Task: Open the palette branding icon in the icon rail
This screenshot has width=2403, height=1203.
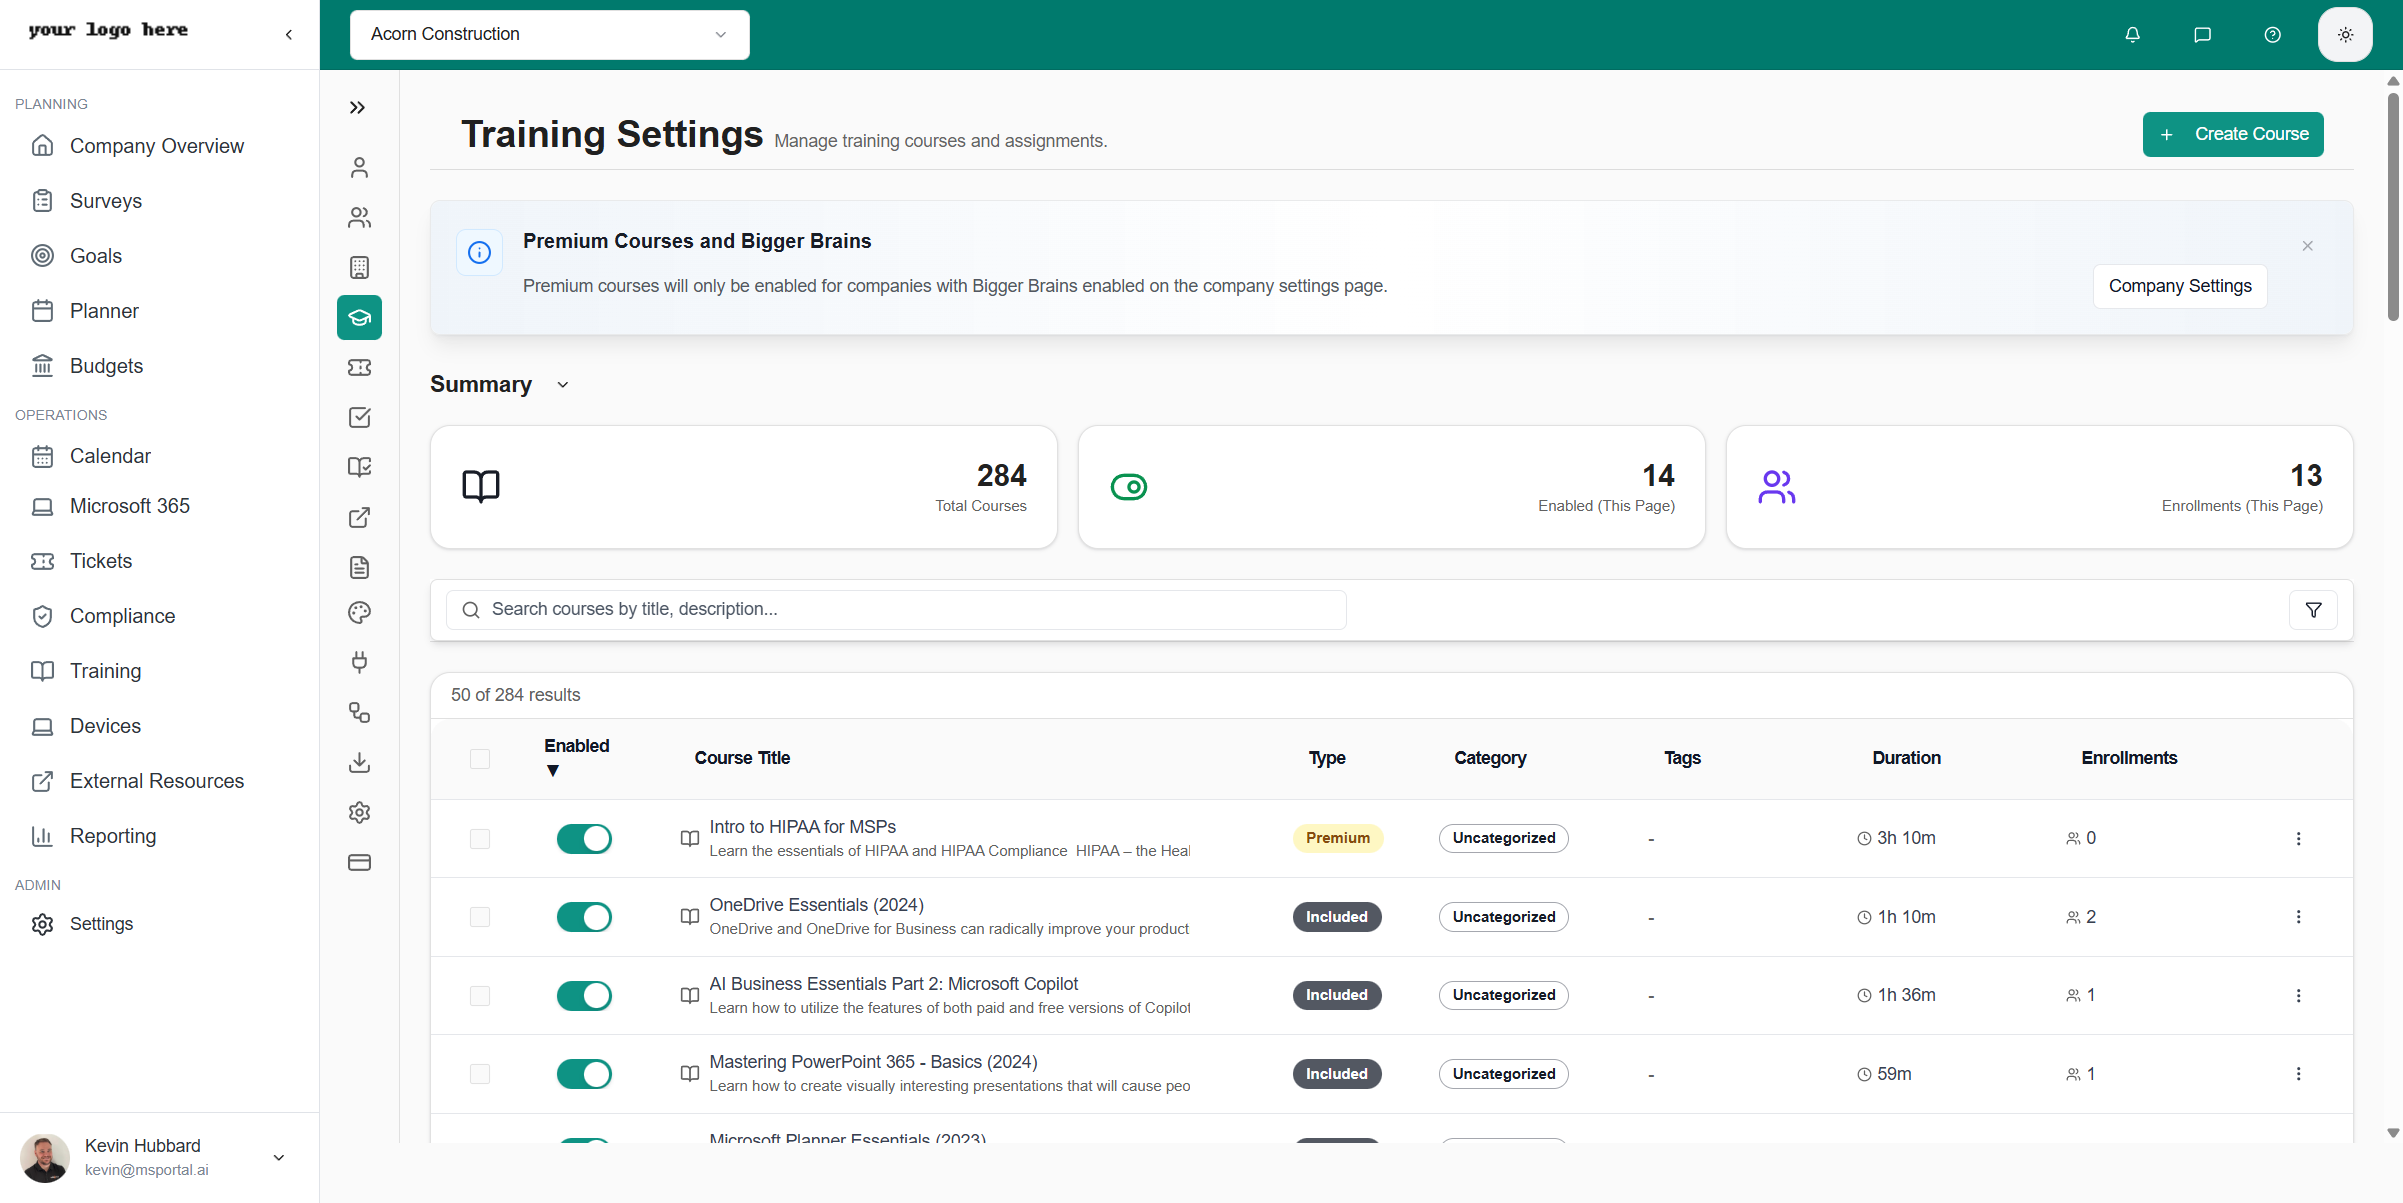Action: (359, 613)
